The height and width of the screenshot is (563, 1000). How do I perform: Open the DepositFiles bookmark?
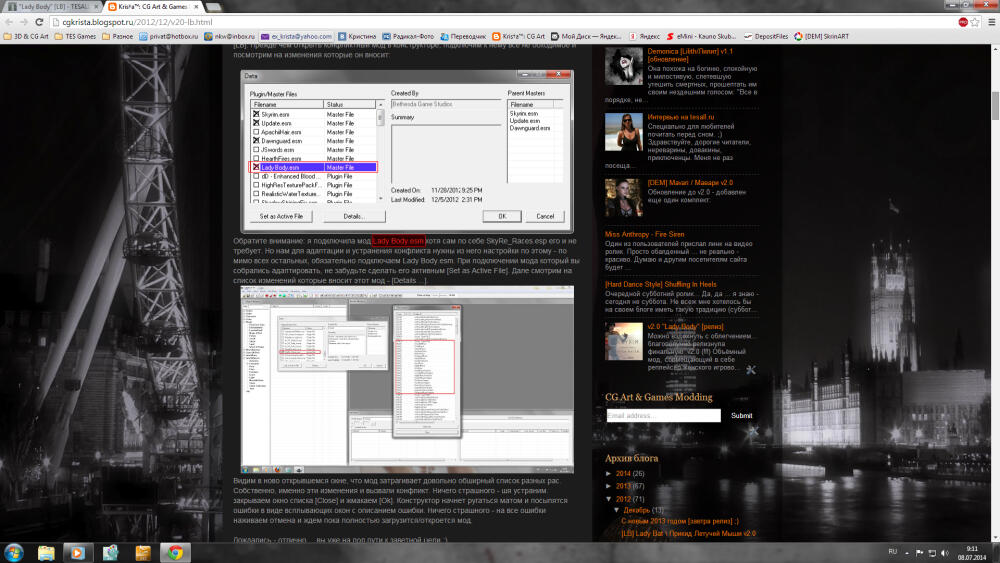tap(766, 36)
